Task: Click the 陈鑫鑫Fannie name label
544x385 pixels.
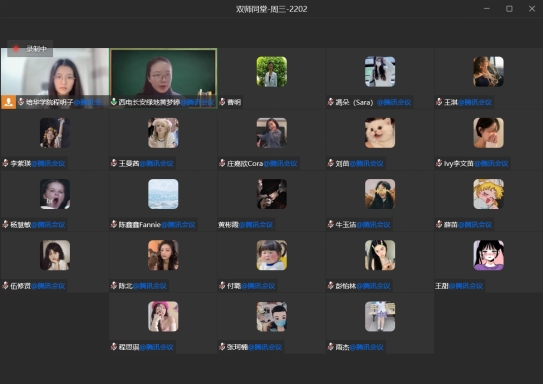Action: [140, 225]
